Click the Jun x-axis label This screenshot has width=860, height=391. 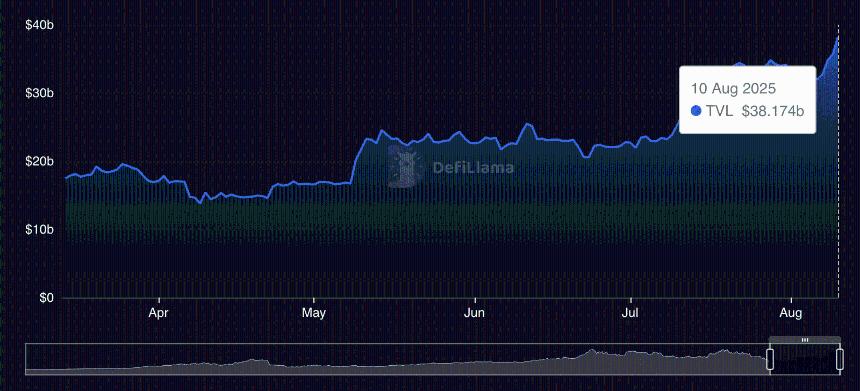[474, 314]
